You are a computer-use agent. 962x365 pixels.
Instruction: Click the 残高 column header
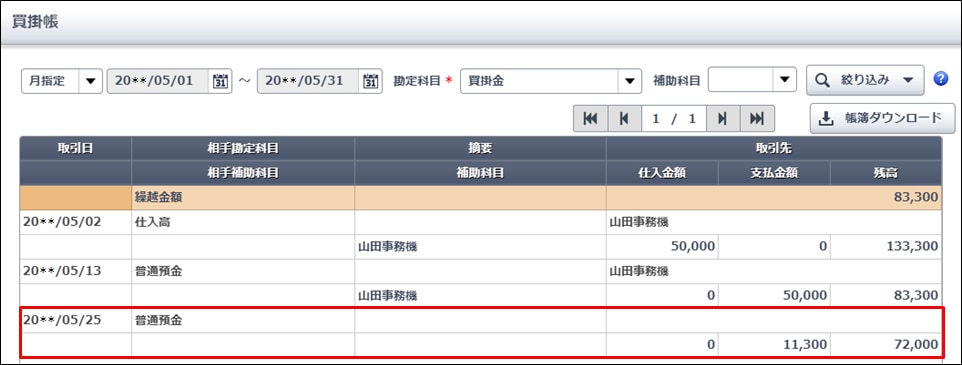[886, 173]
